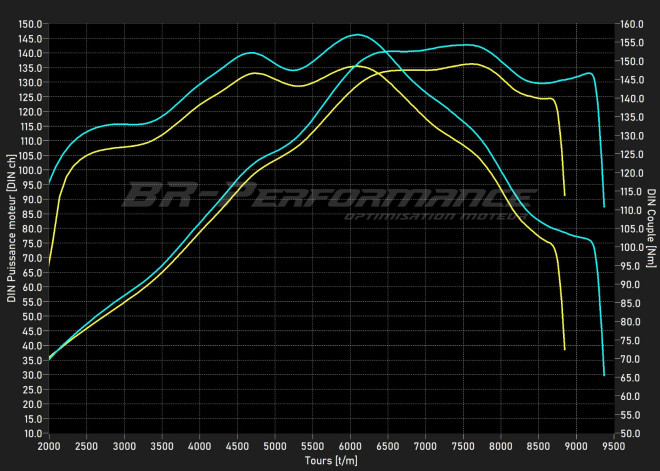Click the 'Optimisation moteur' watermark text

point(435,216)
